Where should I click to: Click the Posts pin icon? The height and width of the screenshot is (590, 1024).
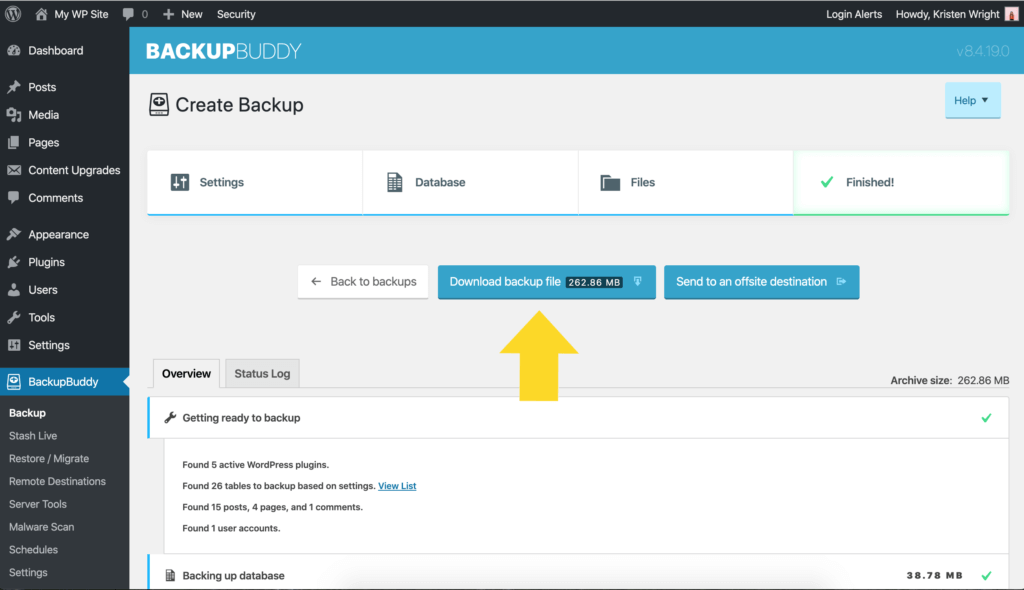[x=14, y=87]
